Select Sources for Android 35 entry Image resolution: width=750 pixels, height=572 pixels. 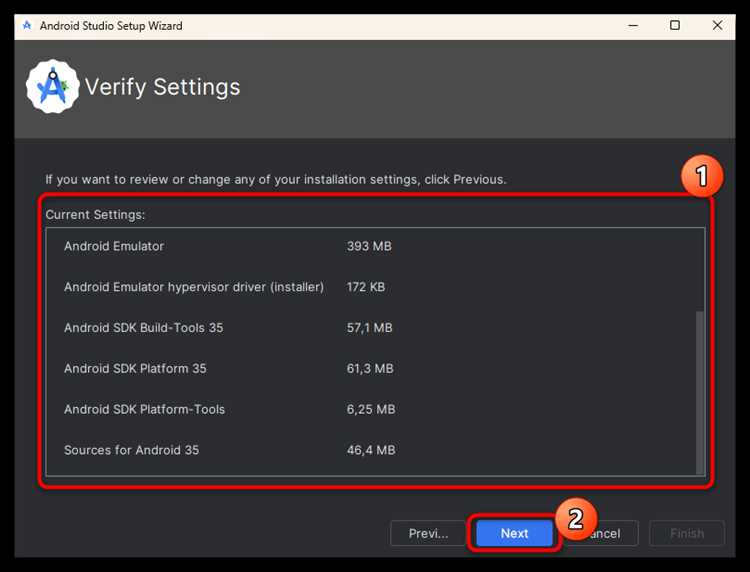point(375,450)
